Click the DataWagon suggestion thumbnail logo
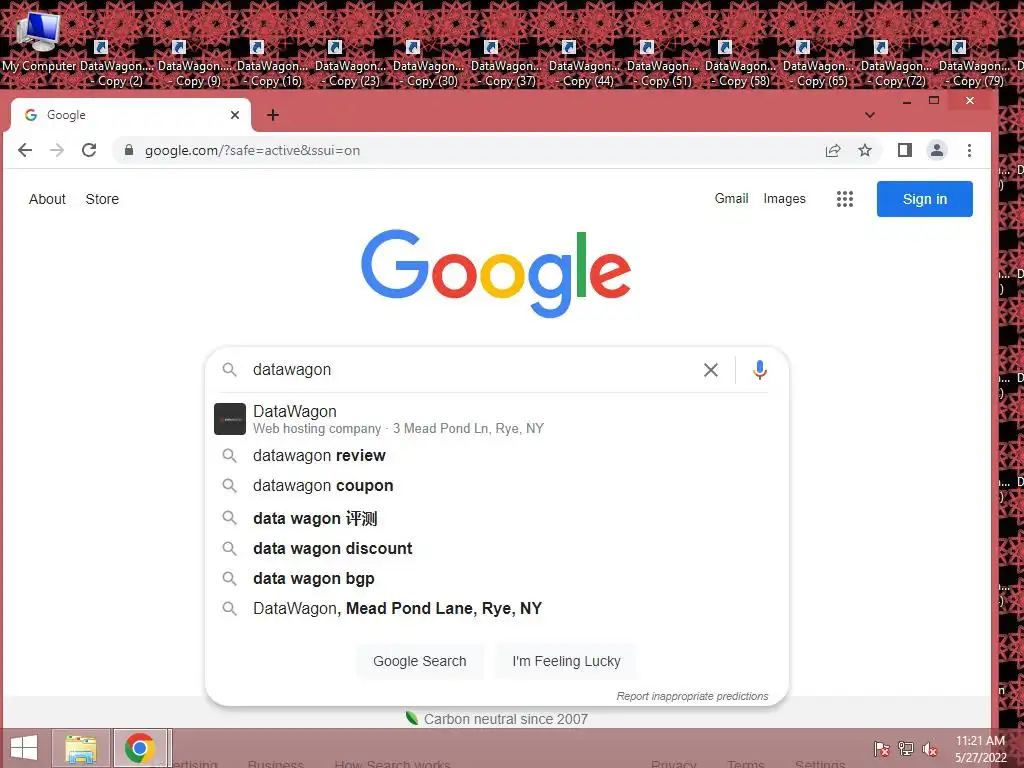This screenshot has height=768, width=1024. click(230, 419)
